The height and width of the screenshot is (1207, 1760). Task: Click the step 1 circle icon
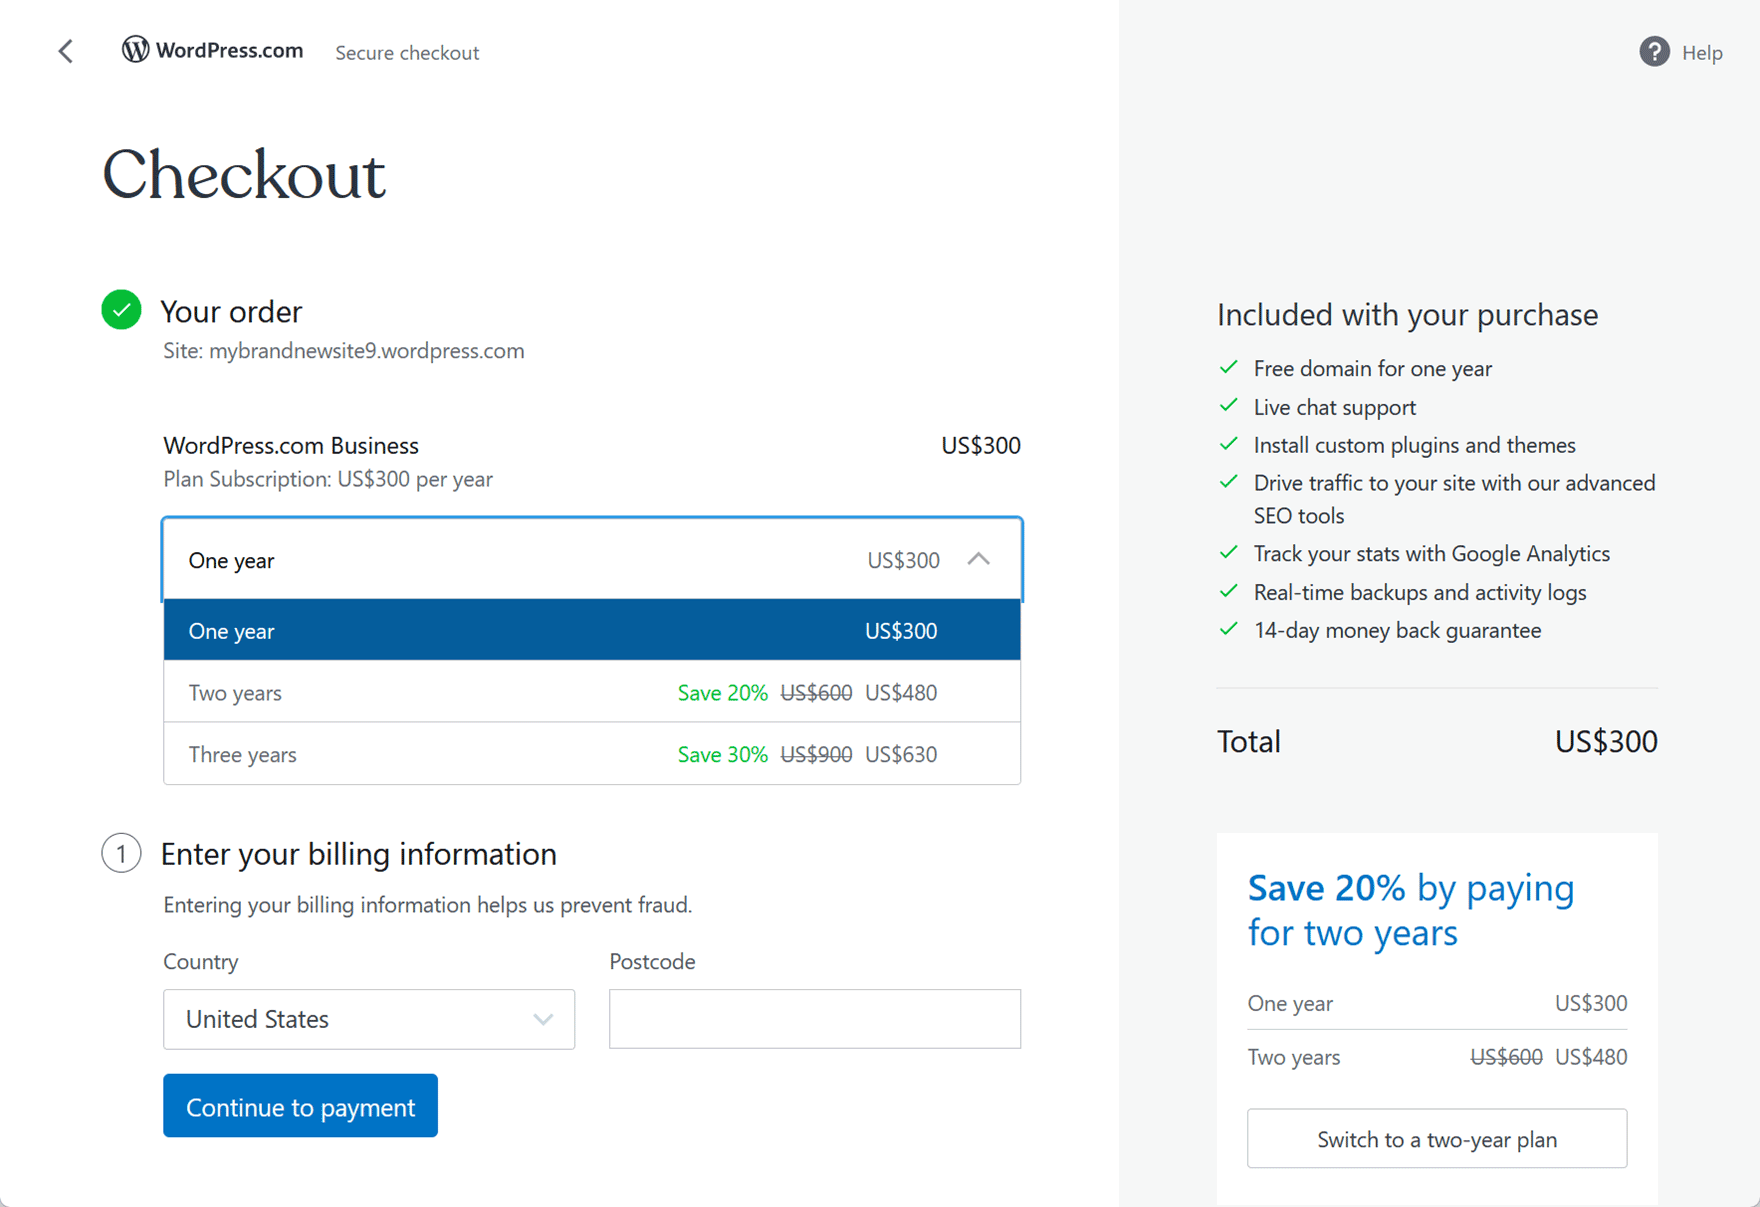[x=121, y=853]
